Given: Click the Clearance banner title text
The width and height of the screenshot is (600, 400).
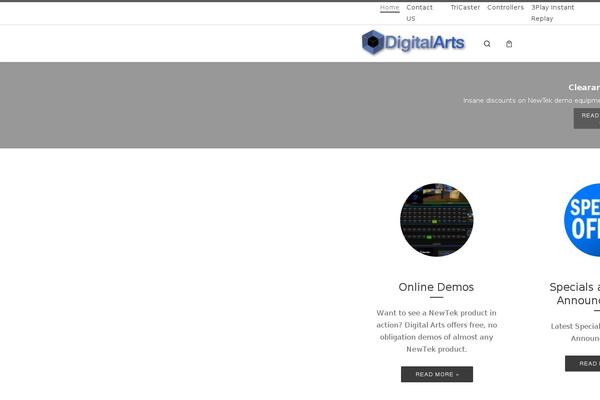Looking at the screenshot, I should pyautogui.click(x=584, y=87).
